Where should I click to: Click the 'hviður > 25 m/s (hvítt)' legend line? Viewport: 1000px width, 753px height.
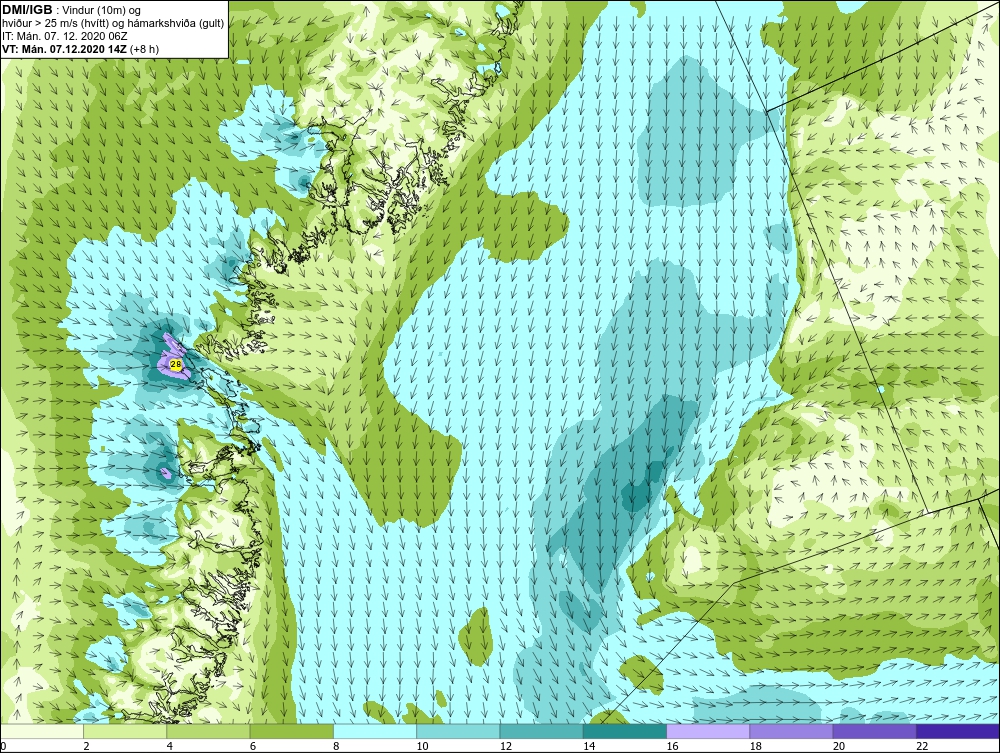click(x=114, y=24)
